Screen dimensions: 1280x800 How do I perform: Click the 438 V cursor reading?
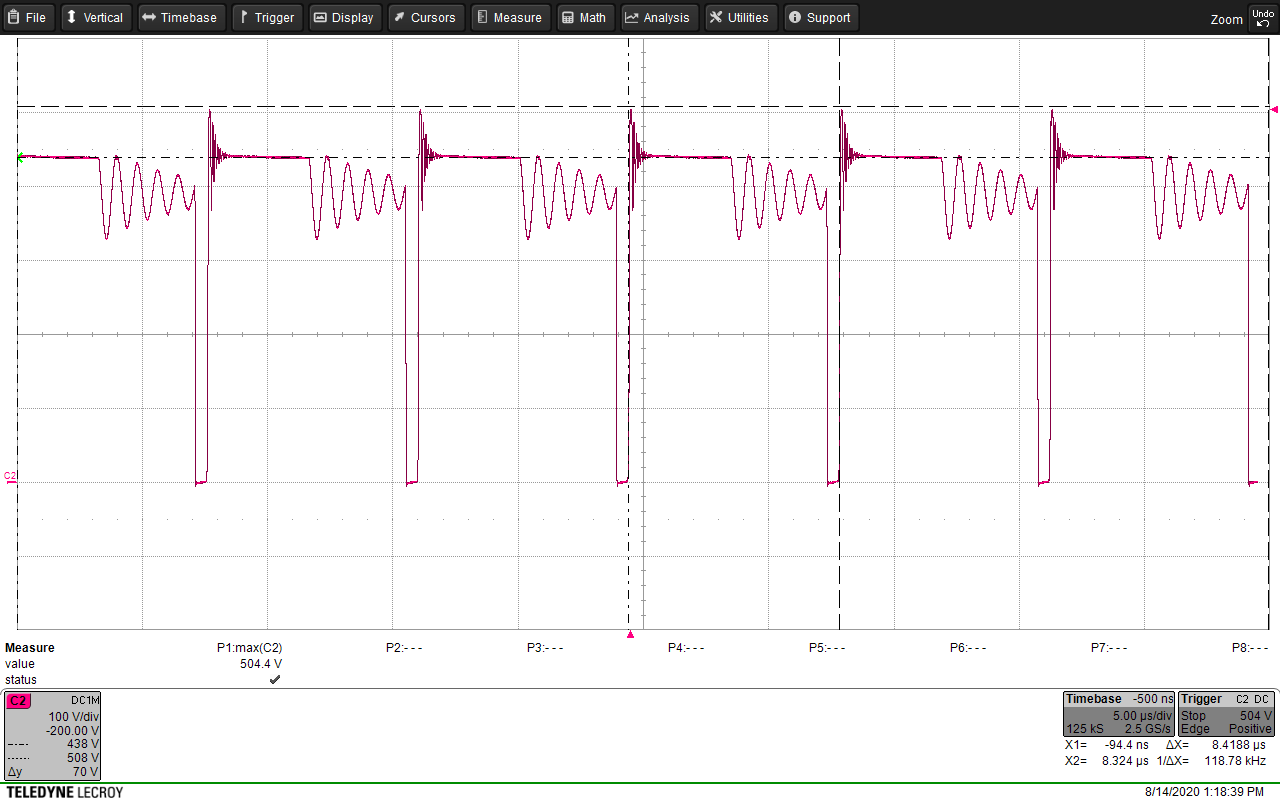[x=83, y=745]
